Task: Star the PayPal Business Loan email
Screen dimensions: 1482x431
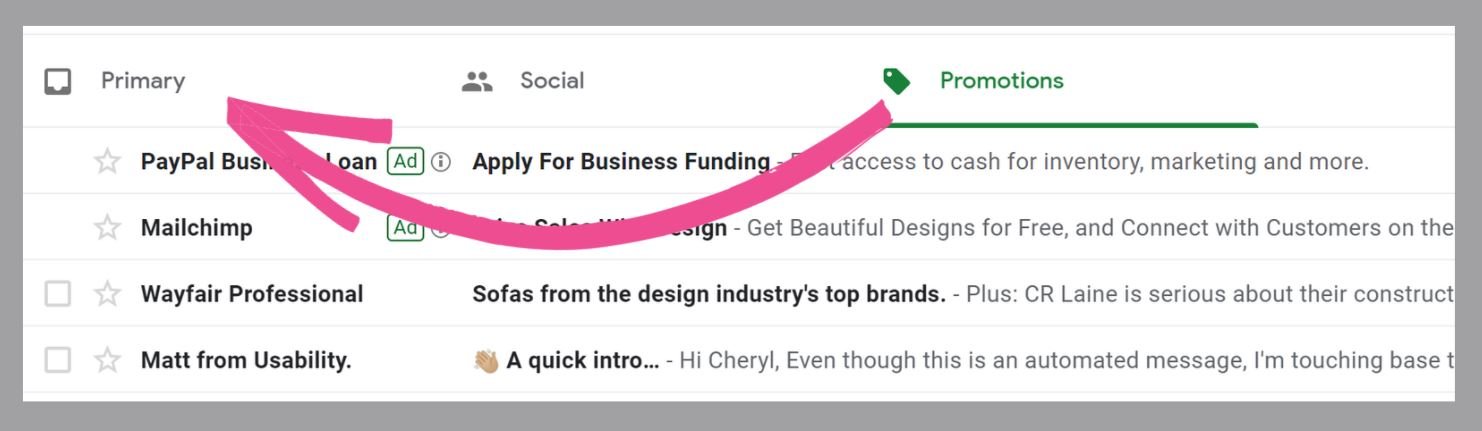Action: pos(107,161)
